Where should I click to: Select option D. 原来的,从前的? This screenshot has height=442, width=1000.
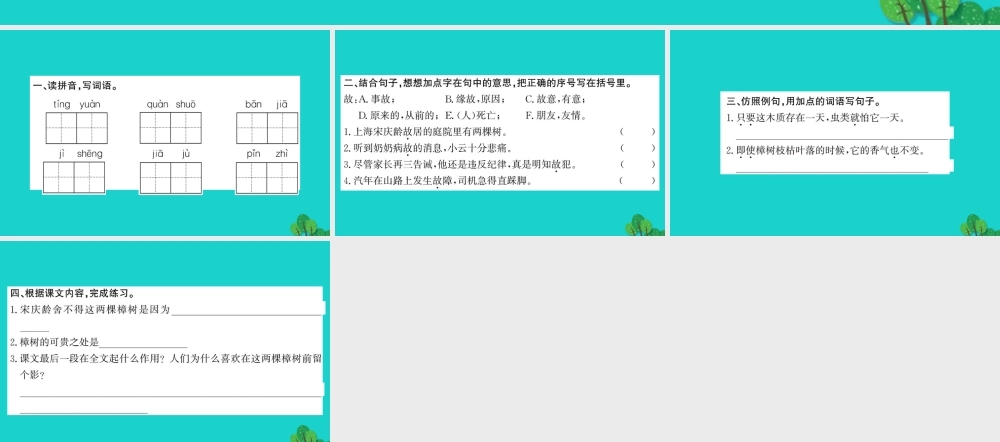(x=398, y=115)
